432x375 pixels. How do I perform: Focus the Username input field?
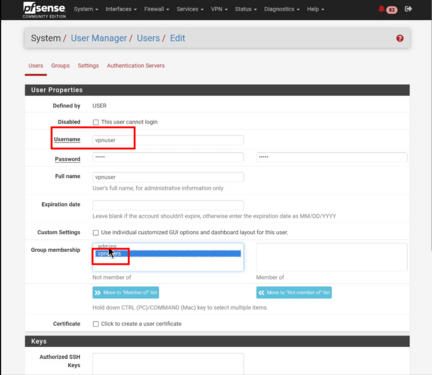[168, 140]
